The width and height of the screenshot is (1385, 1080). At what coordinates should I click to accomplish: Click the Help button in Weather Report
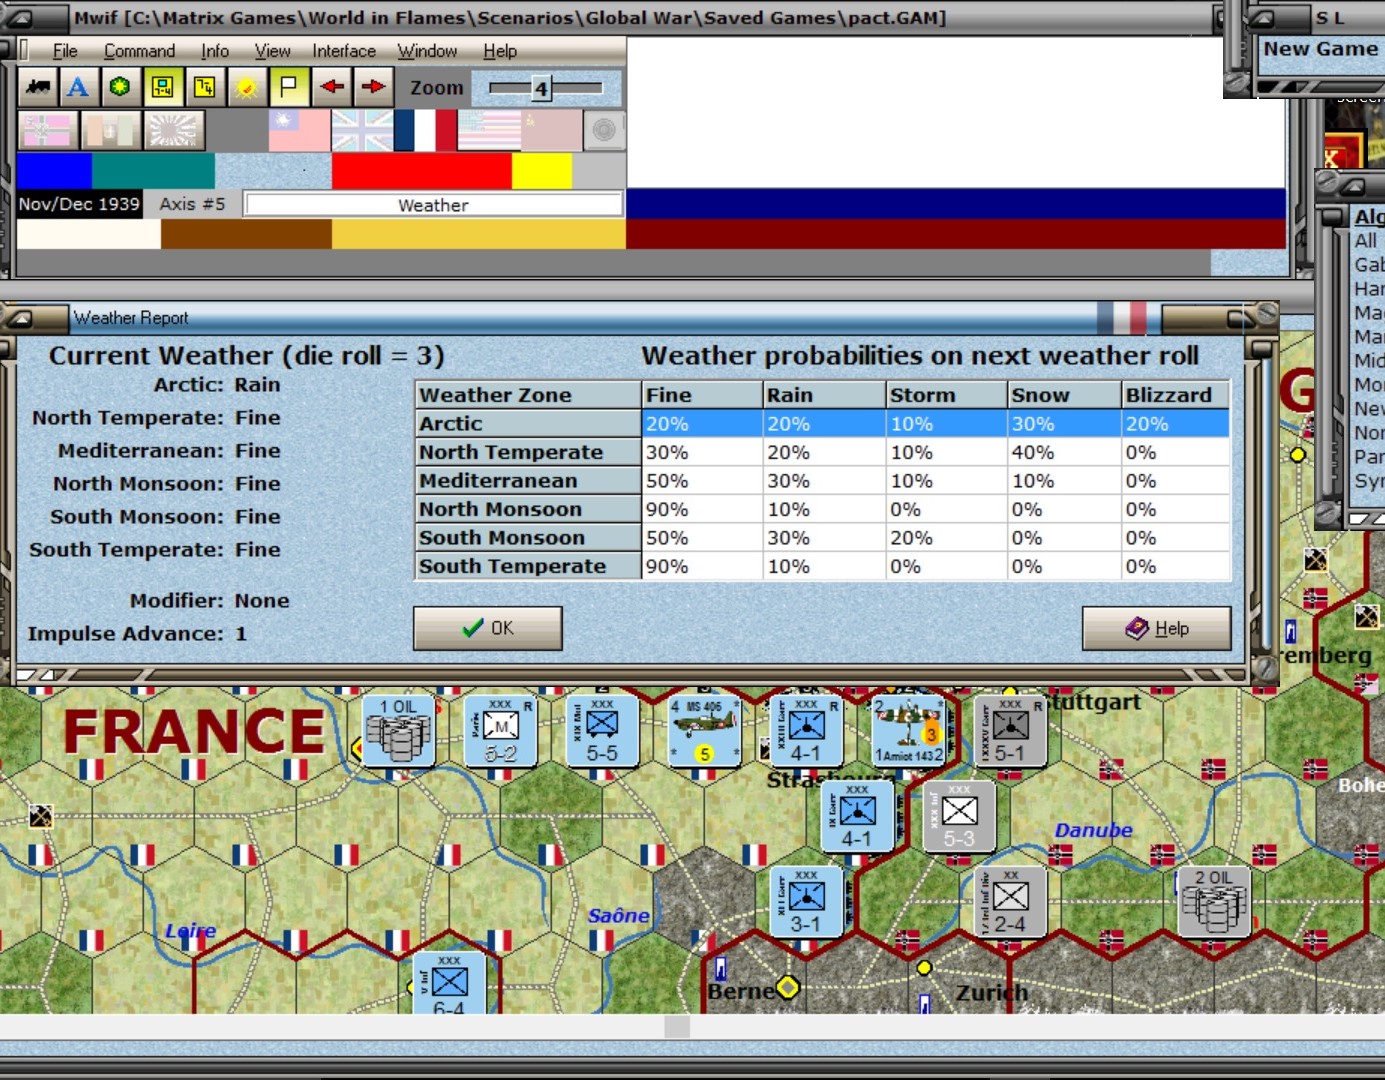point(1157,628)
